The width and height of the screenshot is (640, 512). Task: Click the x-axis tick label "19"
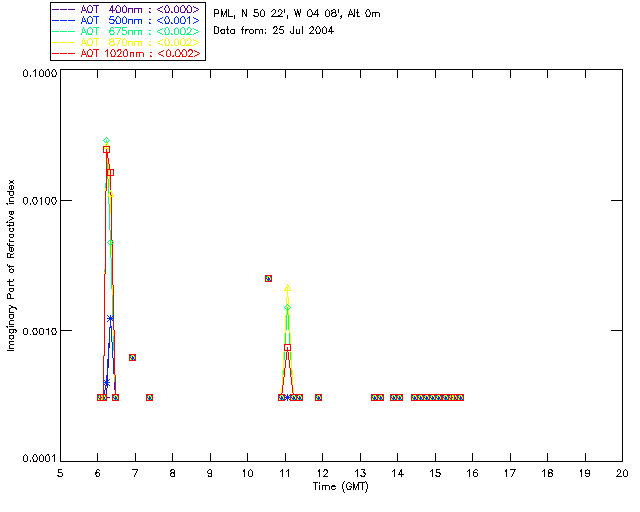pyautogui.click(x=585, y=473)
